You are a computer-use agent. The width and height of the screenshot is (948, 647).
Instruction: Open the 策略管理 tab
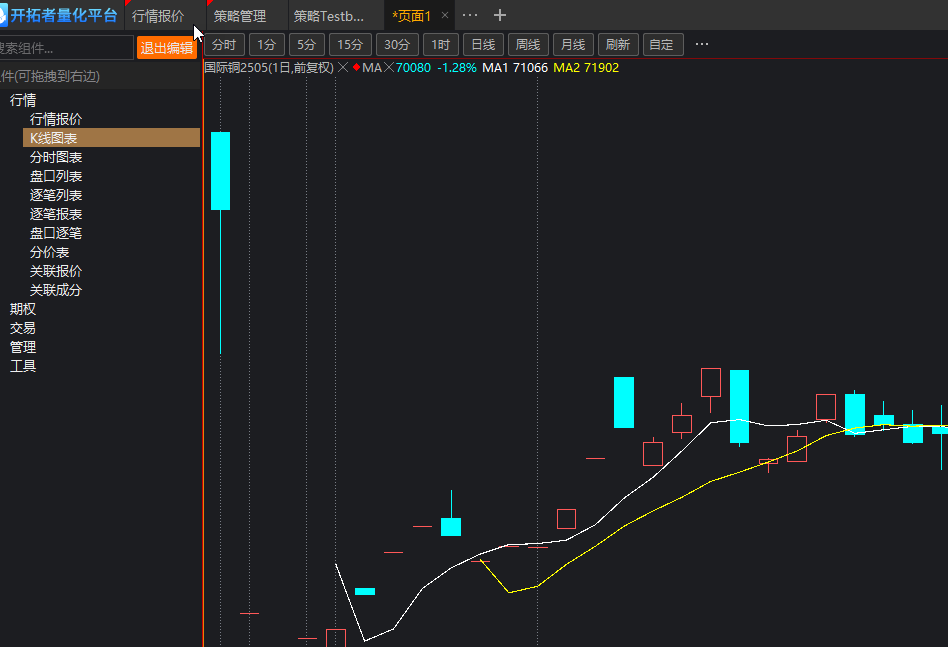tap(240, 16)
